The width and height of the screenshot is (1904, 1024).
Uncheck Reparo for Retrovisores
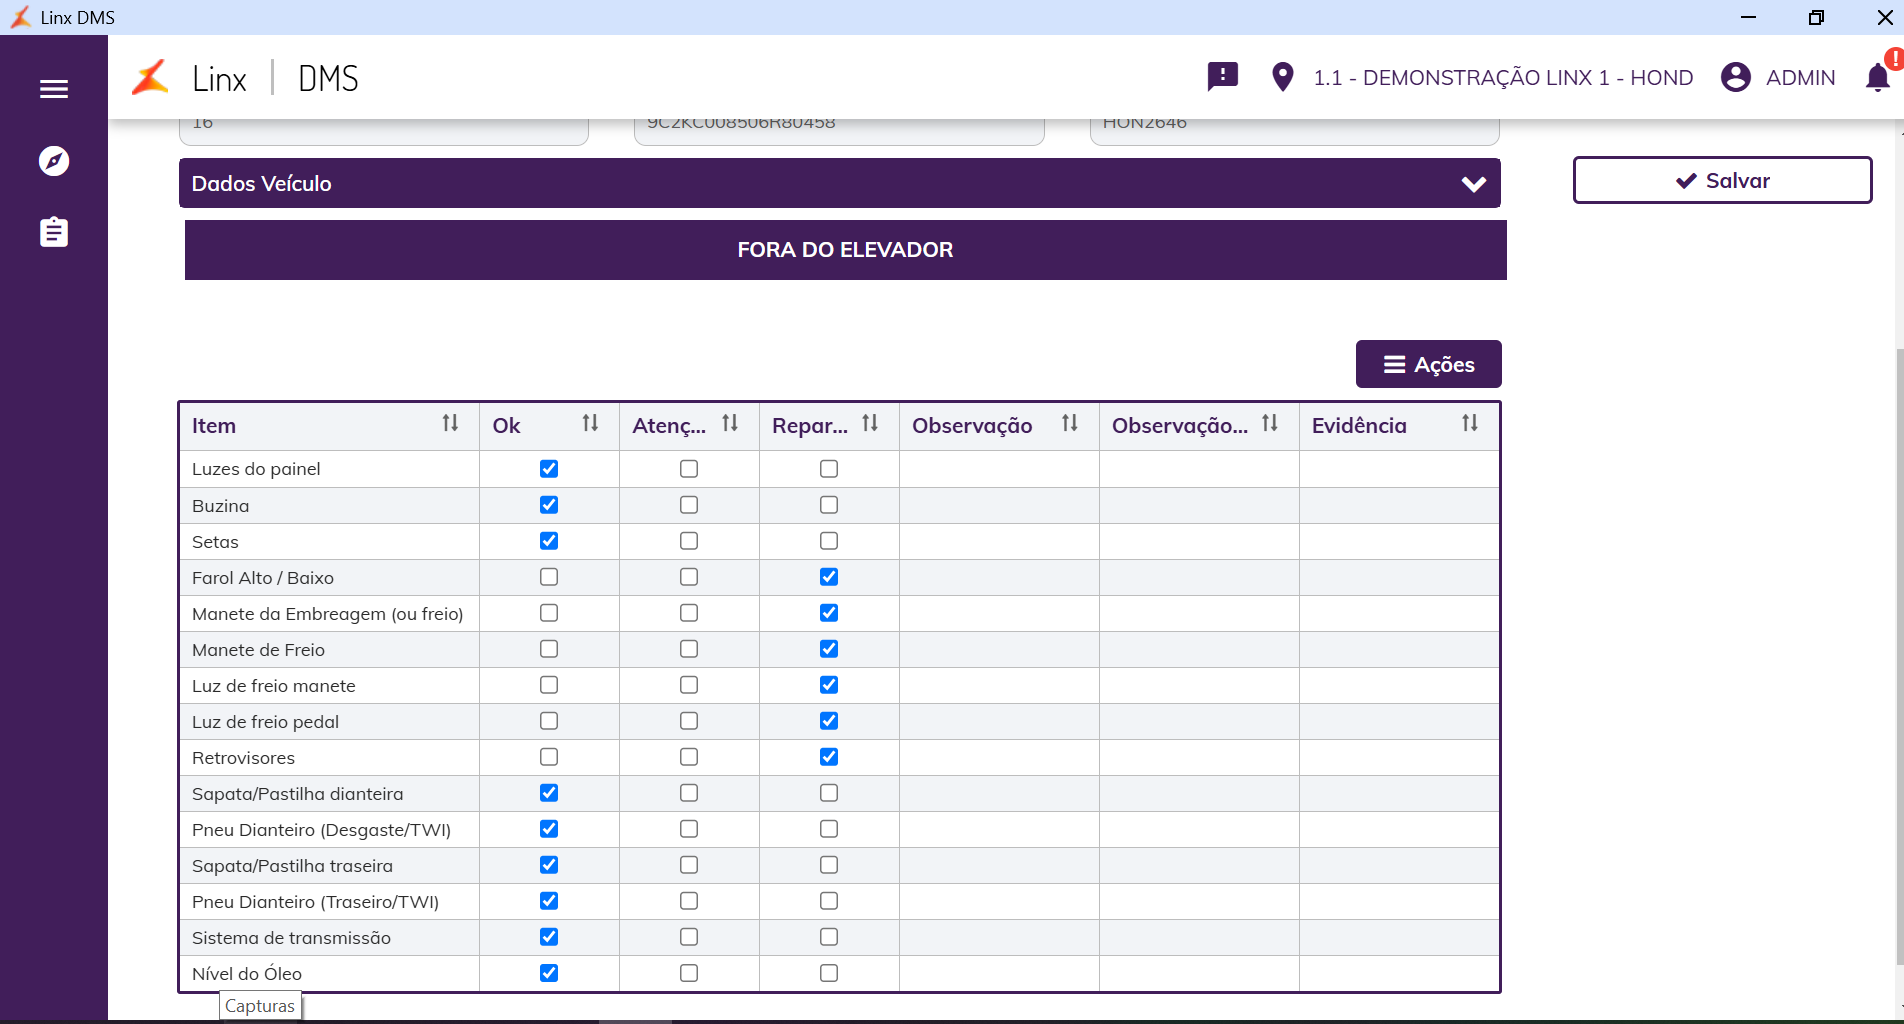(829, 757)
